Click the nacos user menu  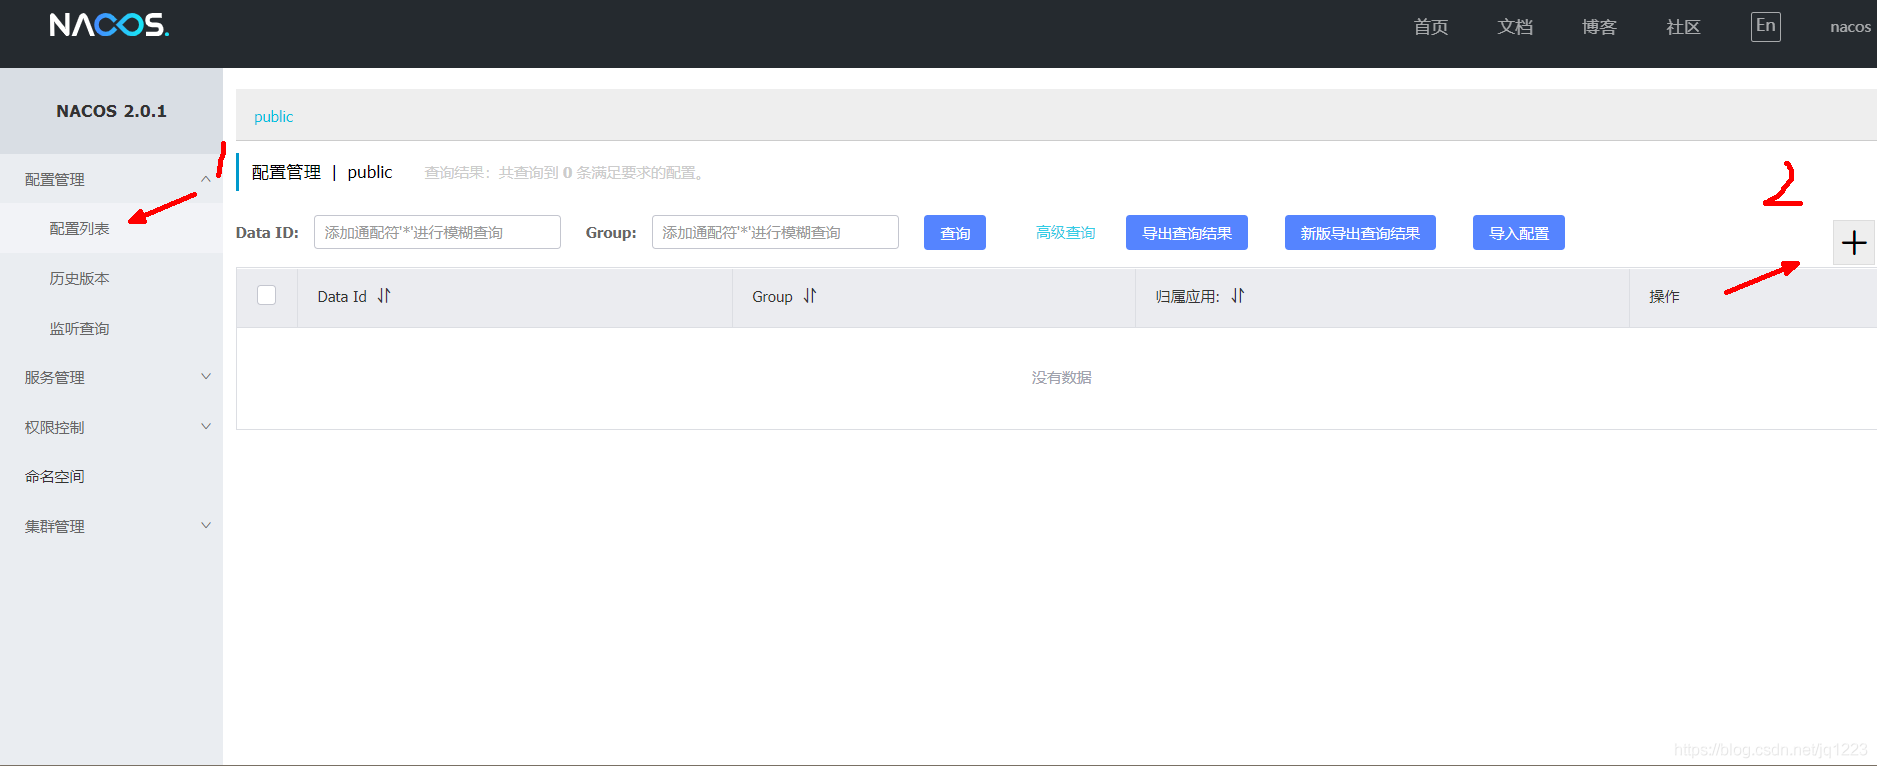point(1850,27)
